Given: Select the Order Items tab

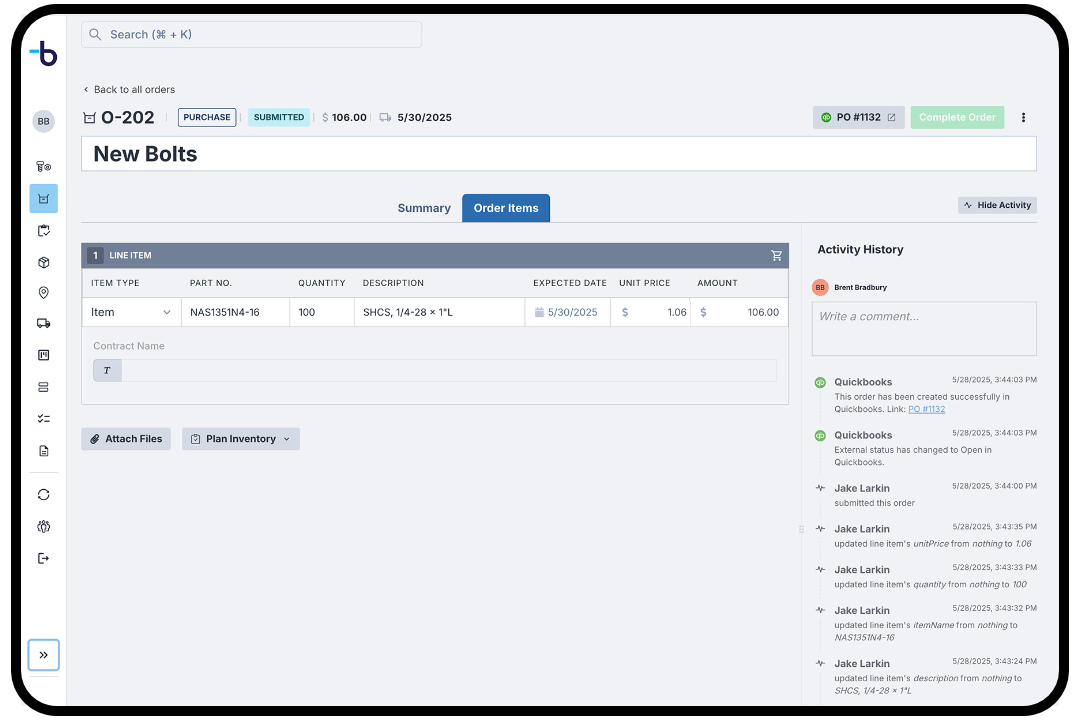Looking at the screenshot, I should point(506,208).
